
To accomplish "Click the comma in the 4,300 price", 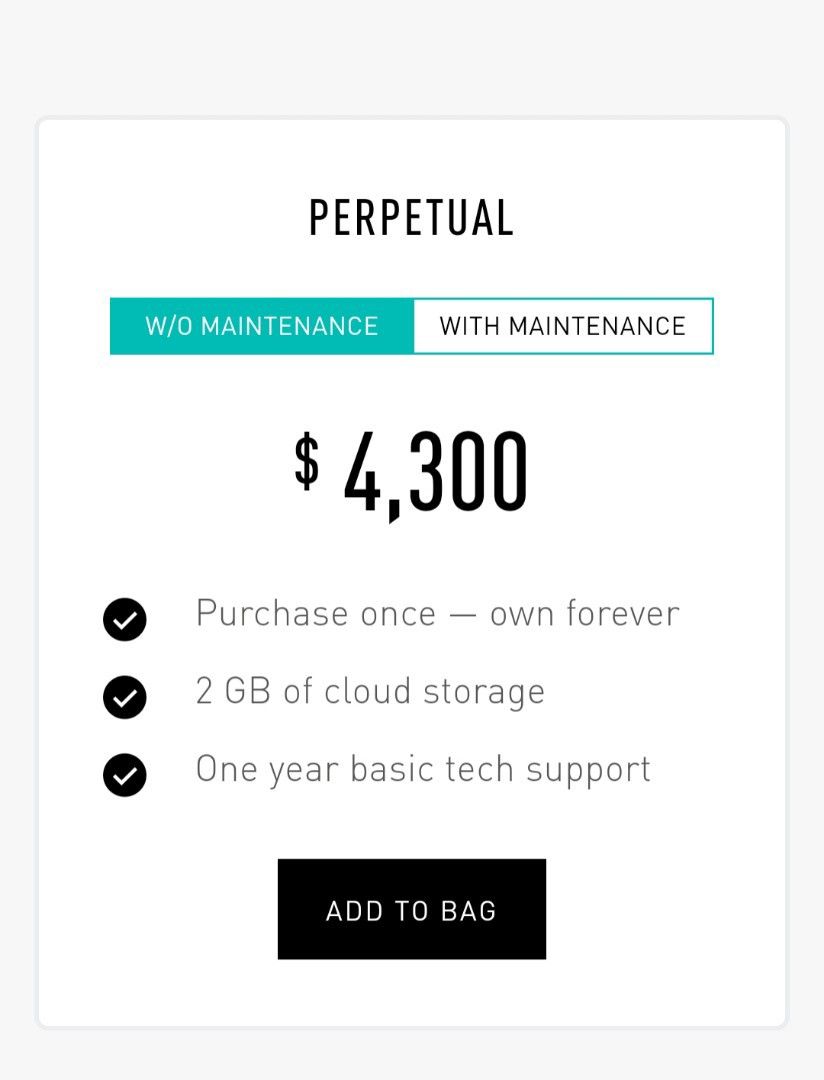I will click(x=394, y=506).
